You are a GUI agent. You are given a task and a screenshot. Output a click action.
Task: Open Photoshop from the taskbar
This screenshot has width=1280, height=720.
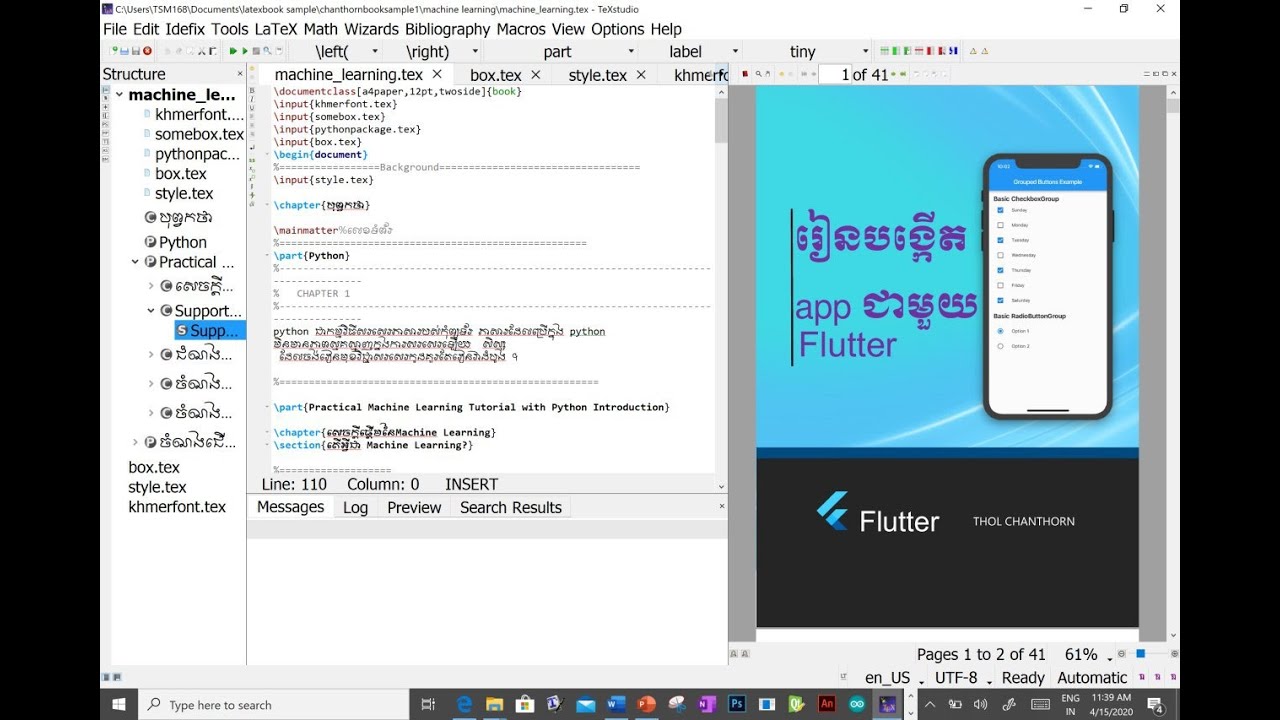[x=737, y=704]
